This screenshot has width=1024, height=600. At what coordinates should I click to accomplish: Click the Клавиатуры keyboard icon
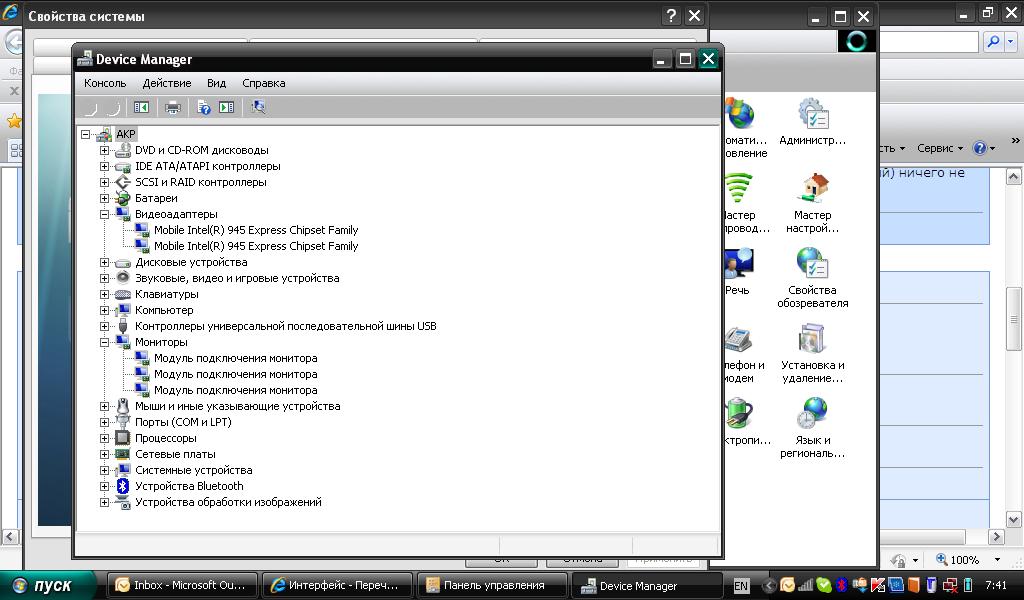tap(123, 294)
